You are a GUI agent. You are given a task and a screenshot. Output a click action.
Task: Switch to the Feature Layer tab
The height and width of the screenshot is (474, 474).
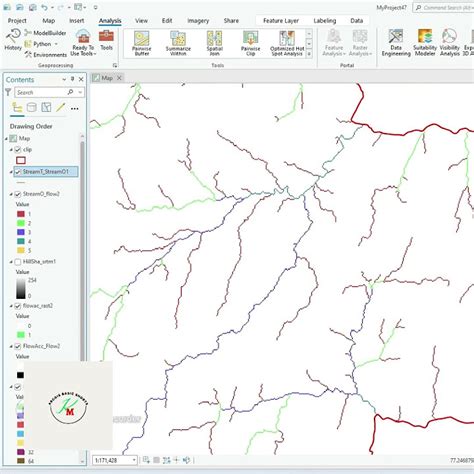[x=281, y=21]
